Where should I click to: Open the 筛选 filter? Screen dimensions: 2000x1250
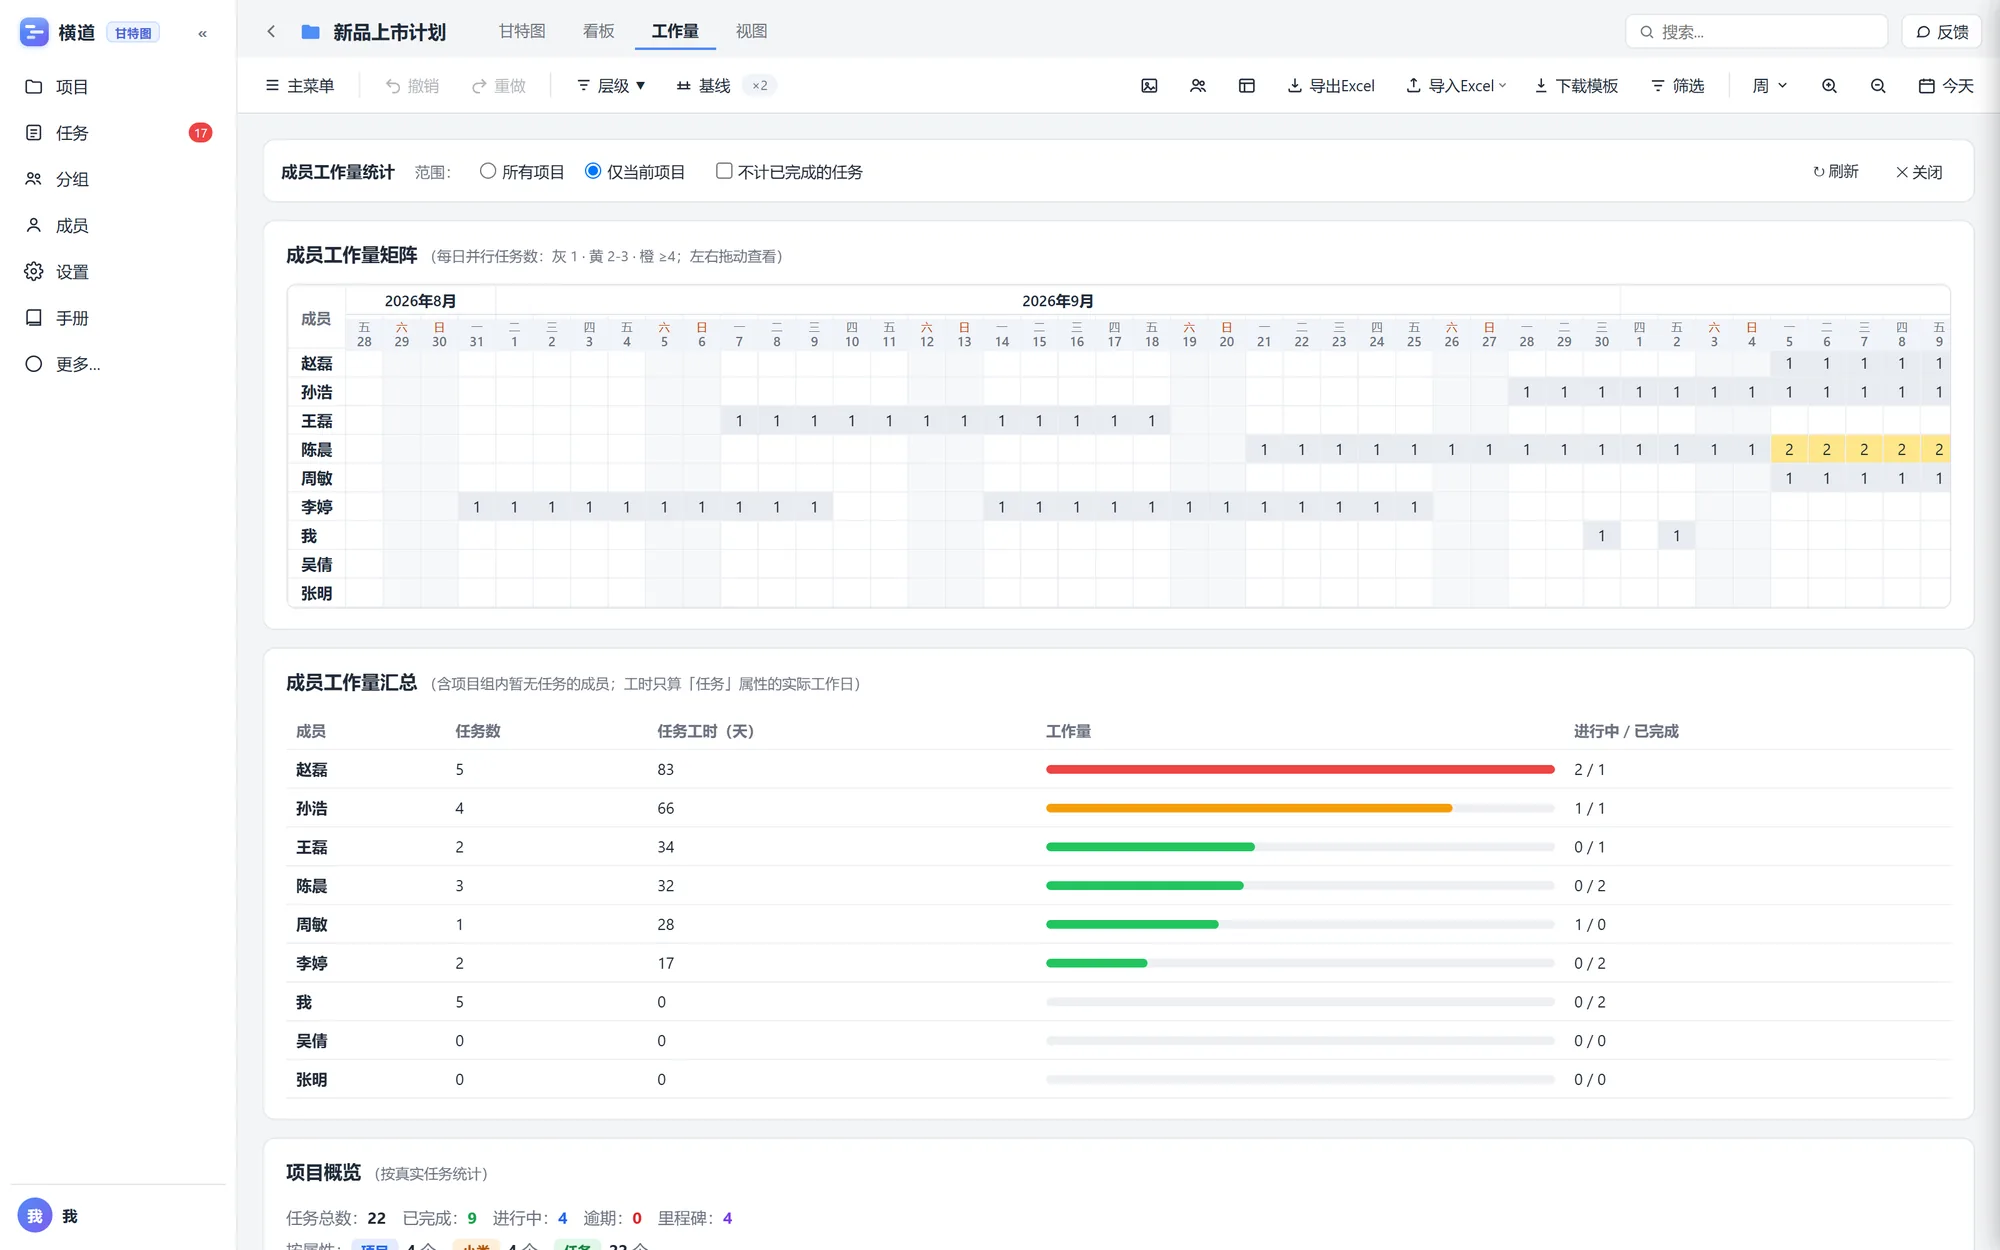pyautogui.click(x=1677, y=86)
